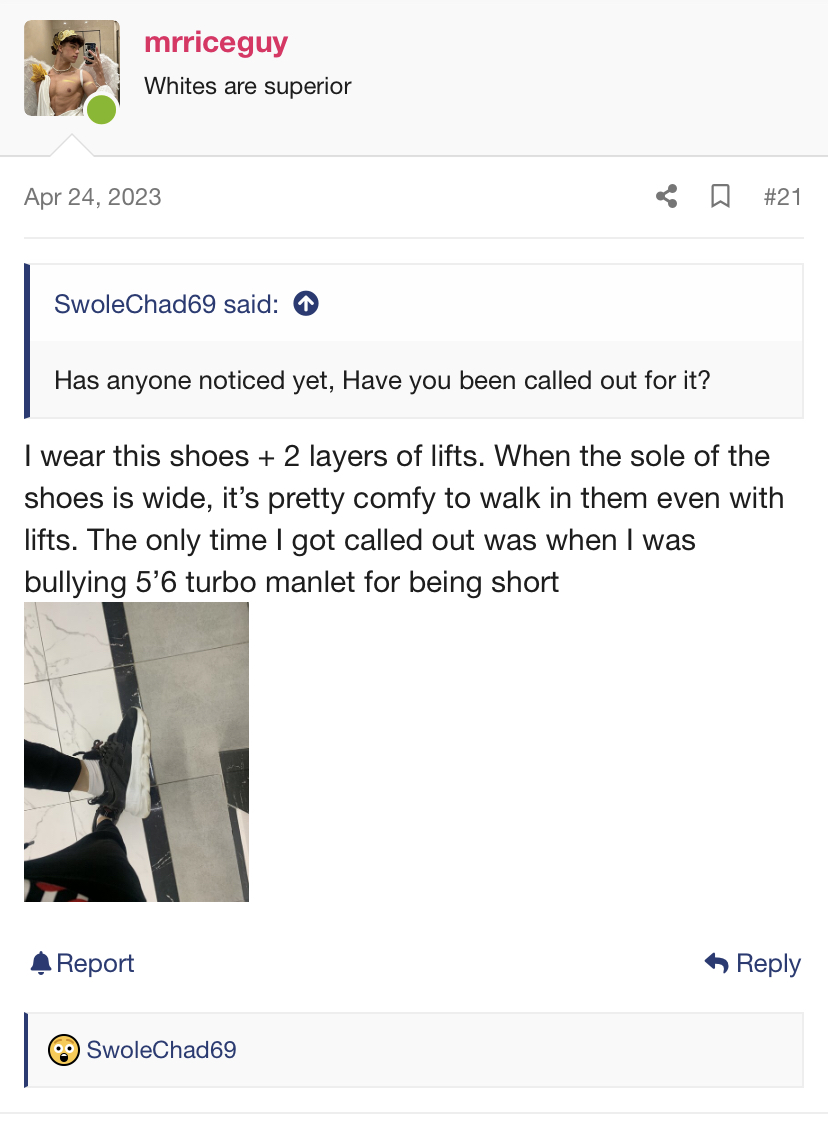Viewport: 828px width, 1123px height.
Task: Click the green online status indicator
Action: pos(102,110)
